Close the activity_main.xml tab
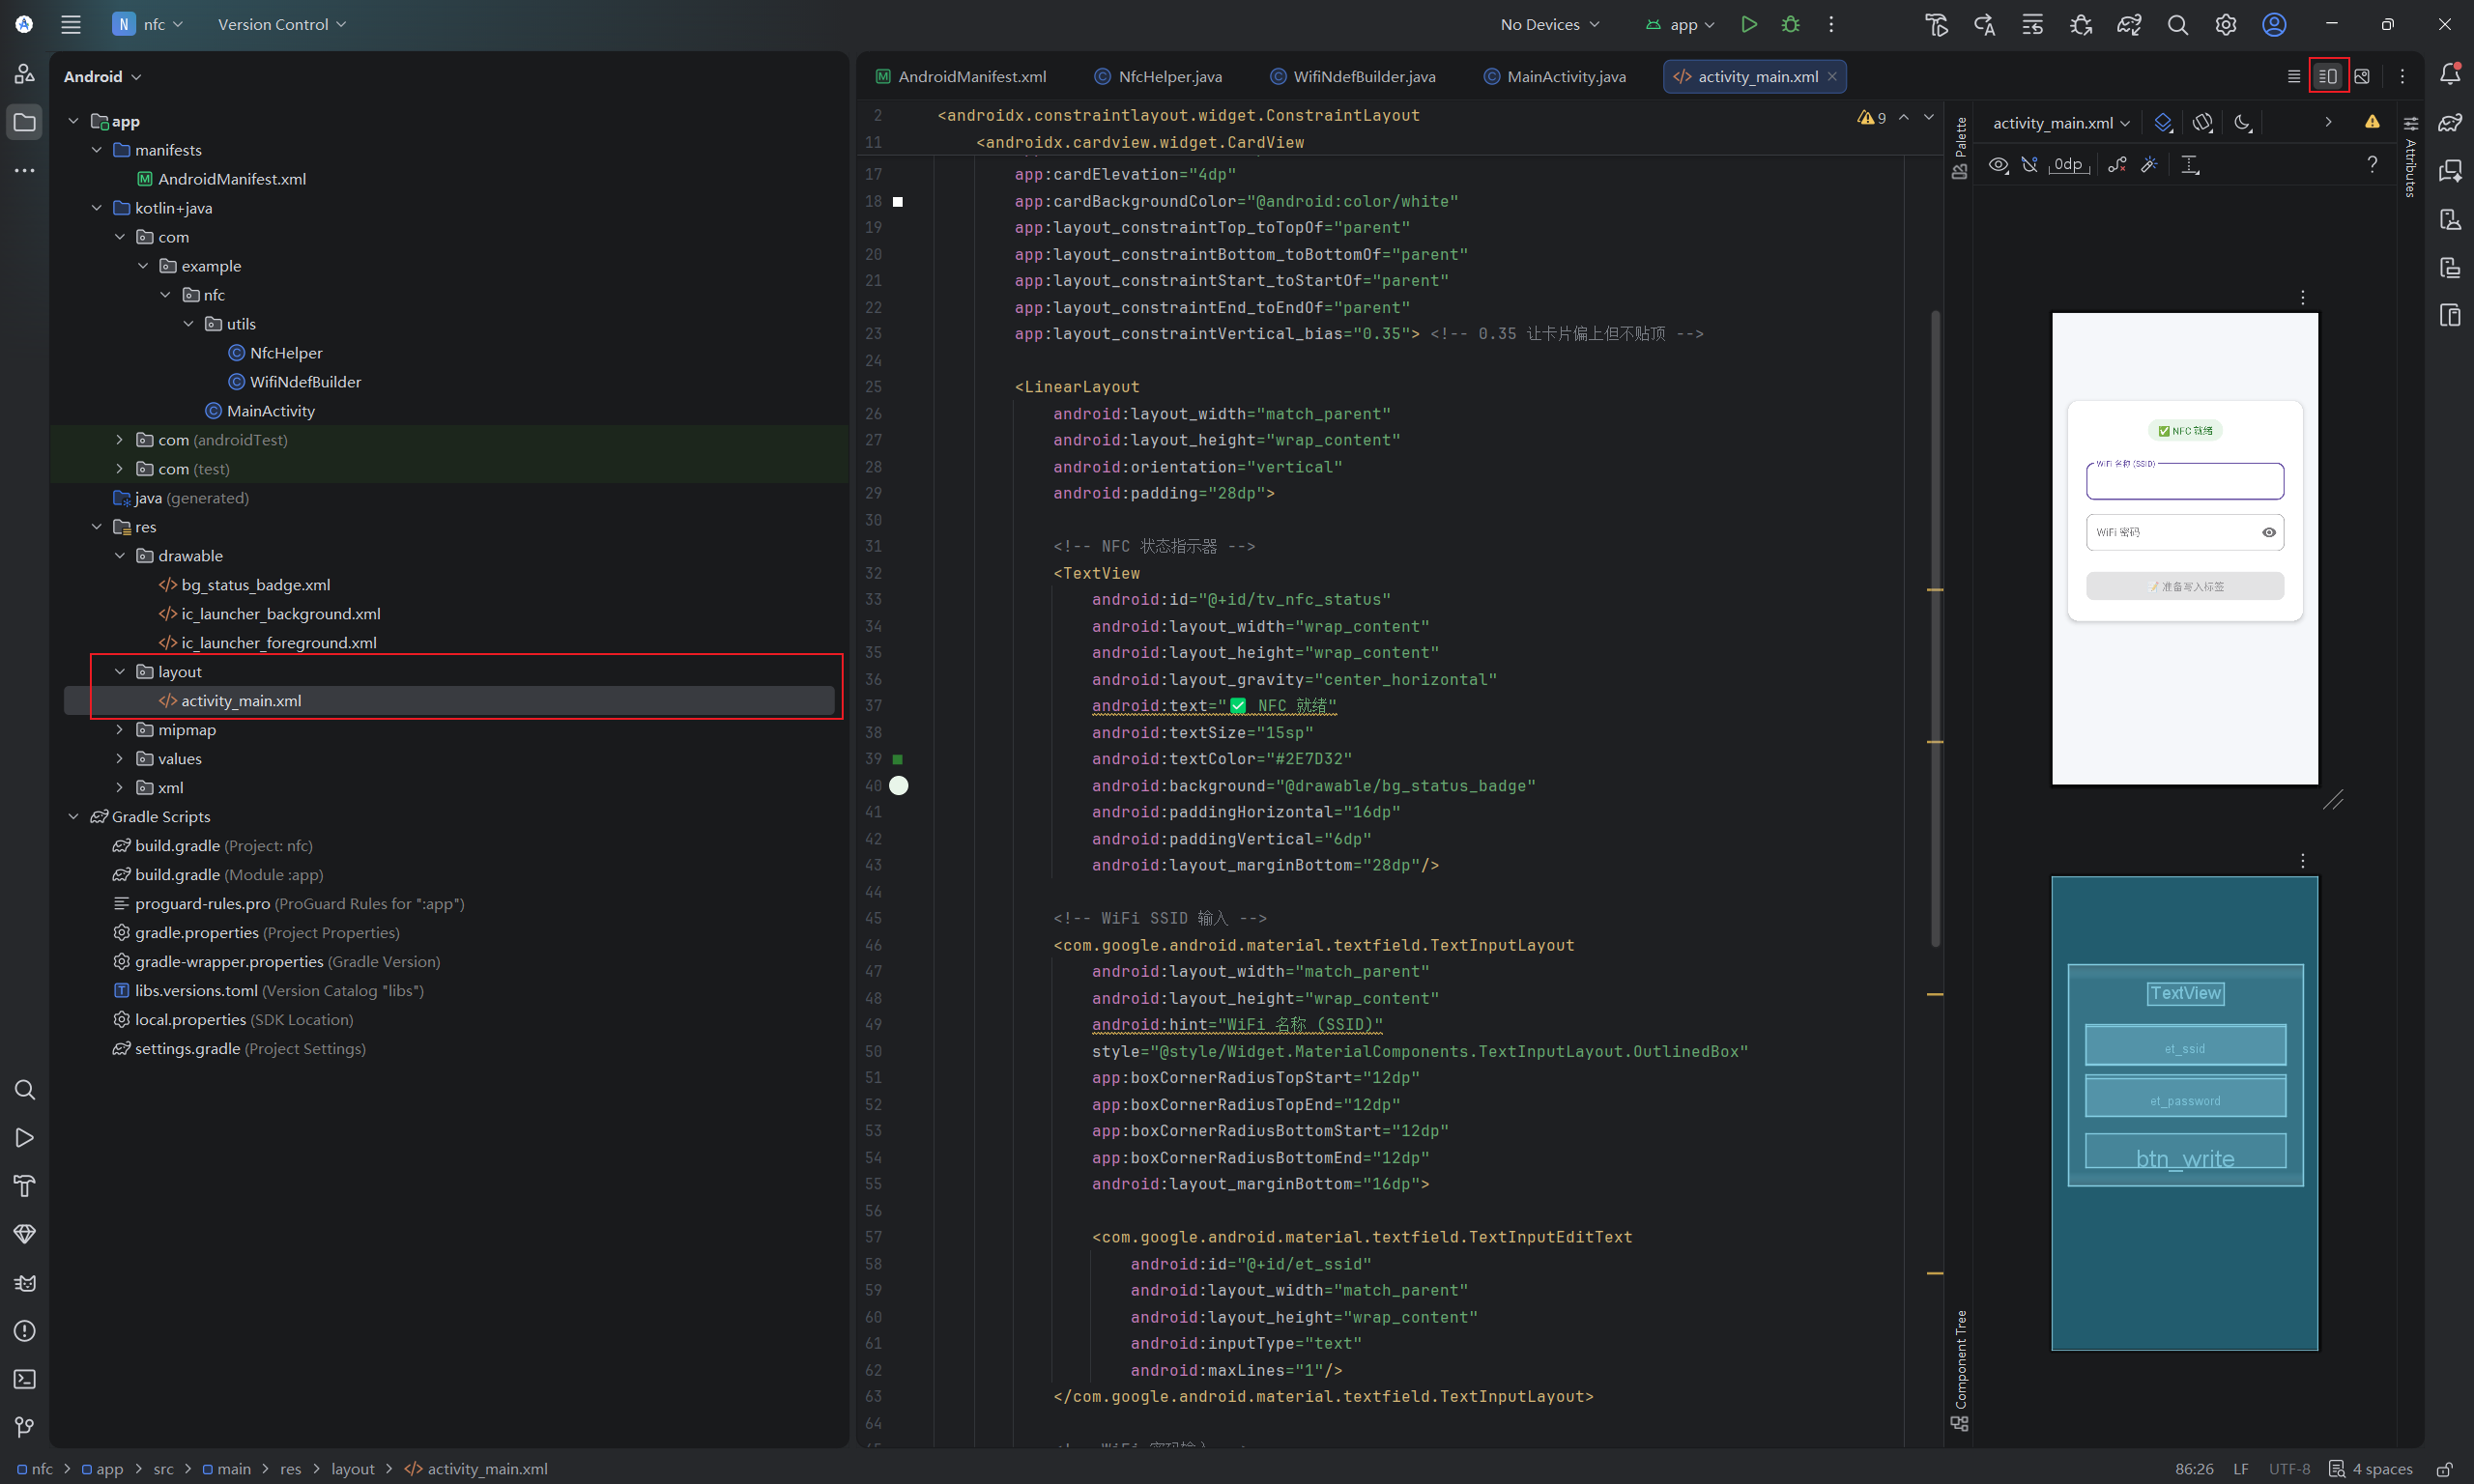Image resolution: width=2474 pixels, height=1484 pixels. click(1832, 77)
